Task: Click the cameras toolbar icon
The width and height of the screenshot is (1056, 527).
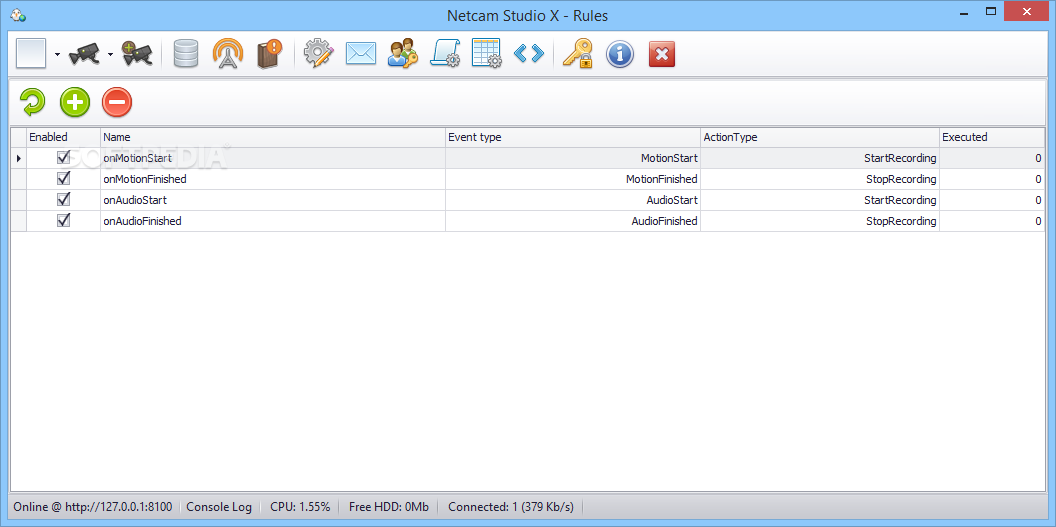Action: pos(84,54)
